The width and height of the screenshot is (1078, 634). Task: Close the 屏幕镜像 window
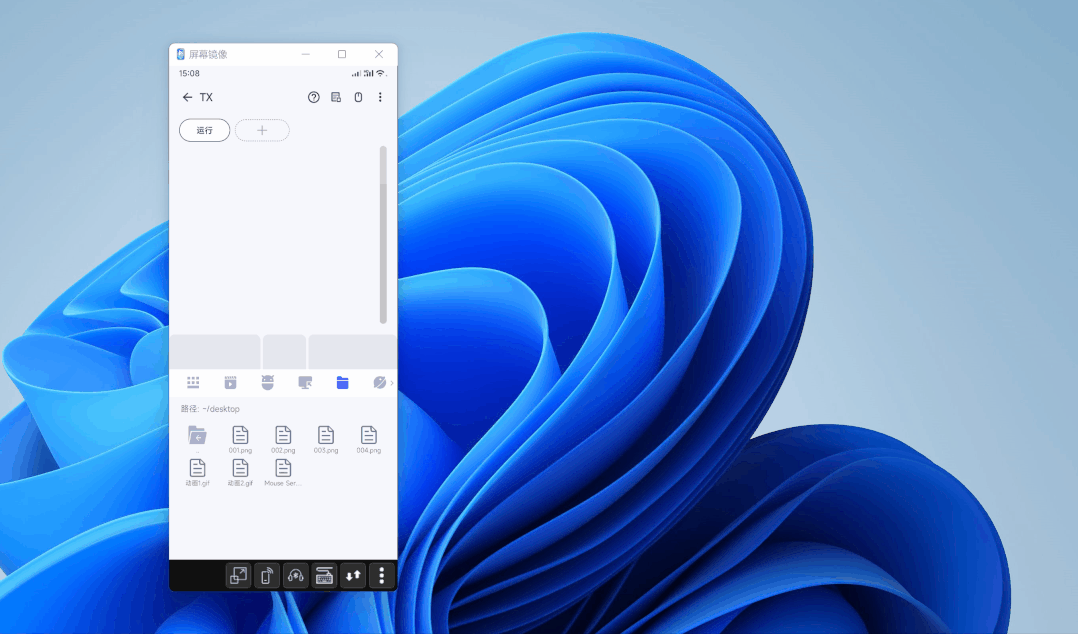(379, 54)
